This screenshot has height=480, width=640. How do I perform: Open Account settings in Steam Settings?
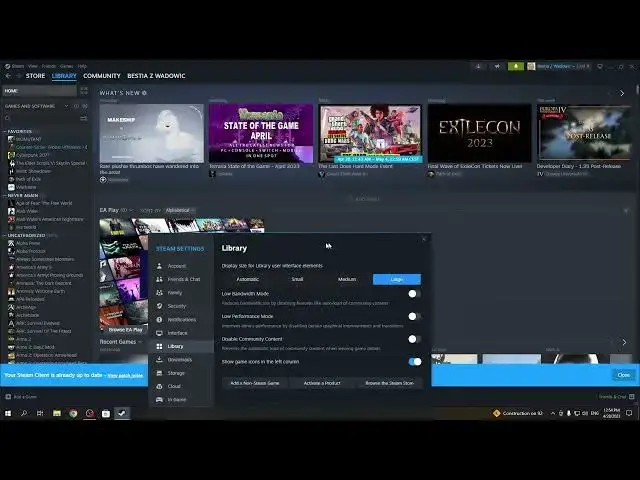[181, 266]
